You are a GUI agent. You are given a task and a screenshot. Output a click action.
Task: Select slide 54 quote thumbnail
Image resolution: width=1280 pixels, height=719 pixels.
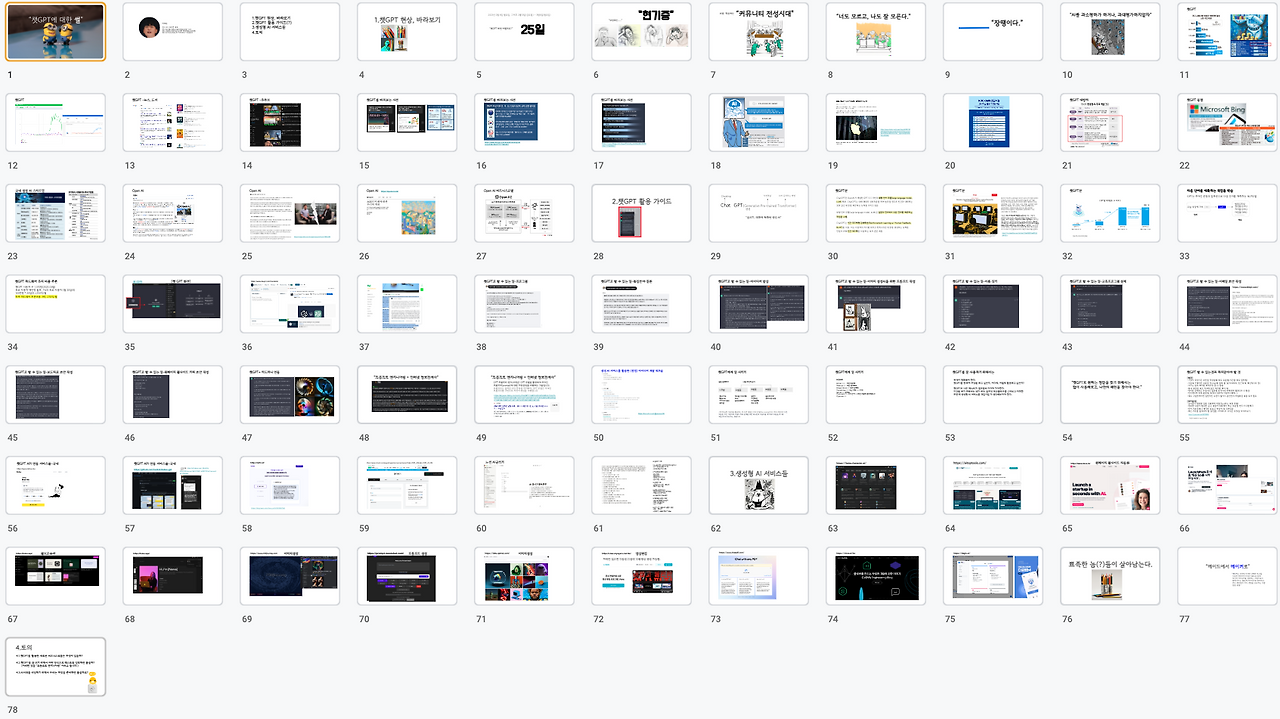coord(1110,395)
